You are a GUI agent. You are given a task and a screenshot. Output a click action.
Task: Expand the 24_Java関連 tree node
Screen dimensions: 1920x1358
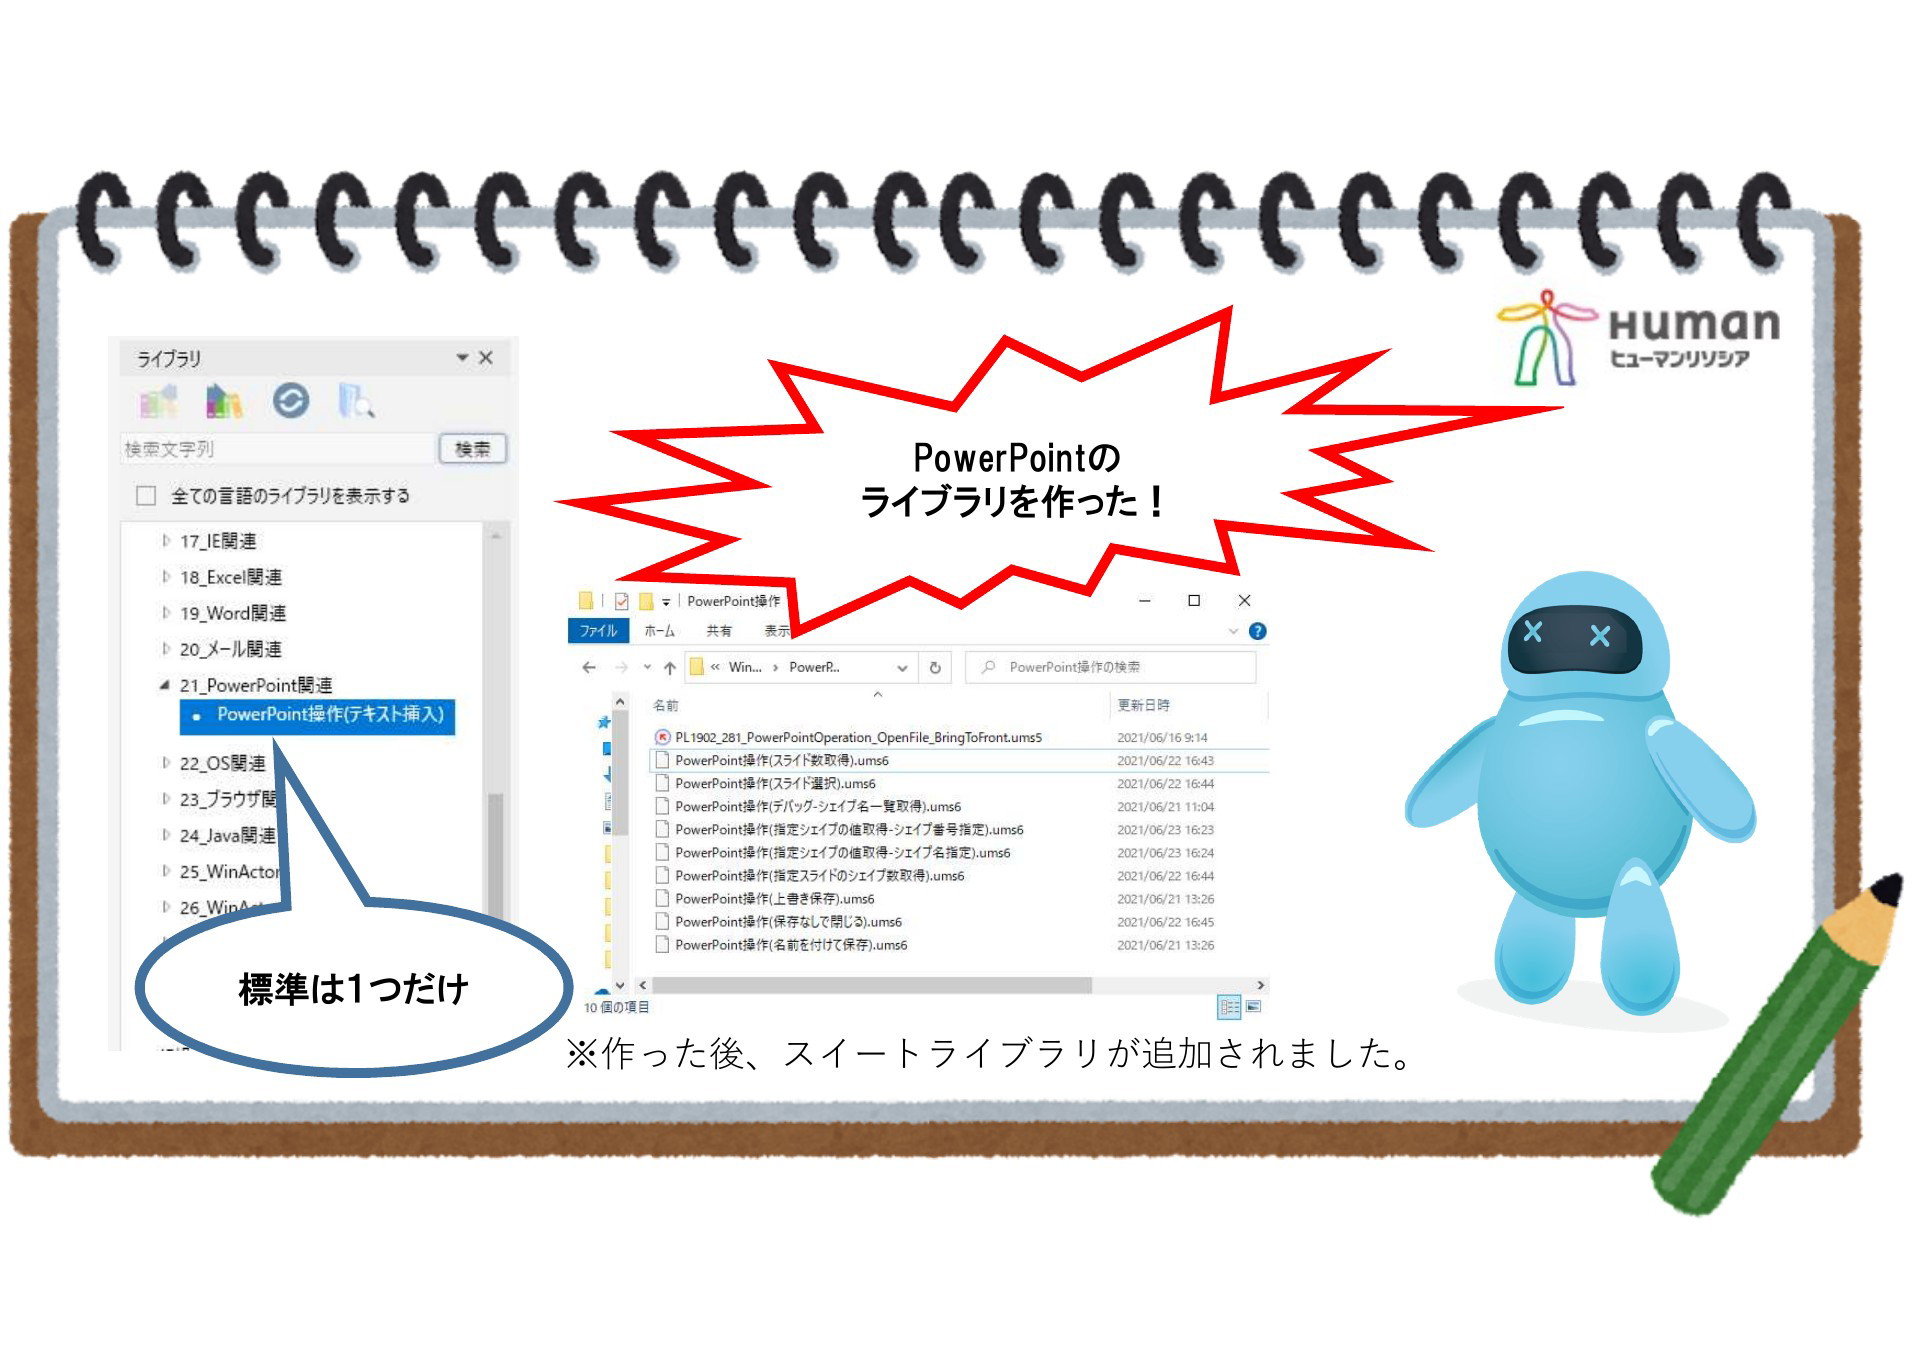pos(166,835)
